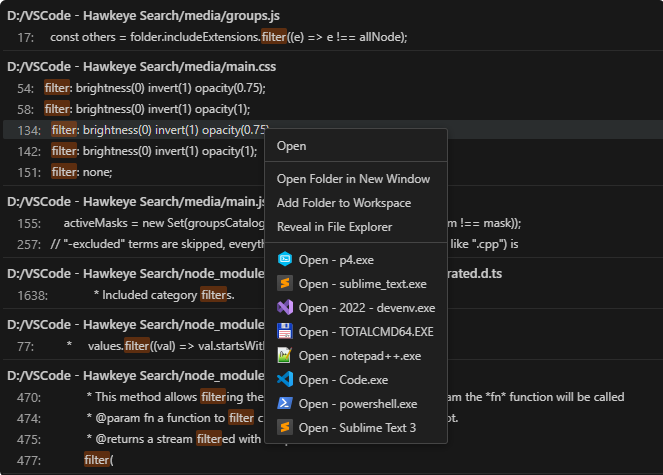Image resolution: width=663 pixels, height=475 pixels.
Task: Choose Open in the context menu
Action: click(x=356, y=146)
